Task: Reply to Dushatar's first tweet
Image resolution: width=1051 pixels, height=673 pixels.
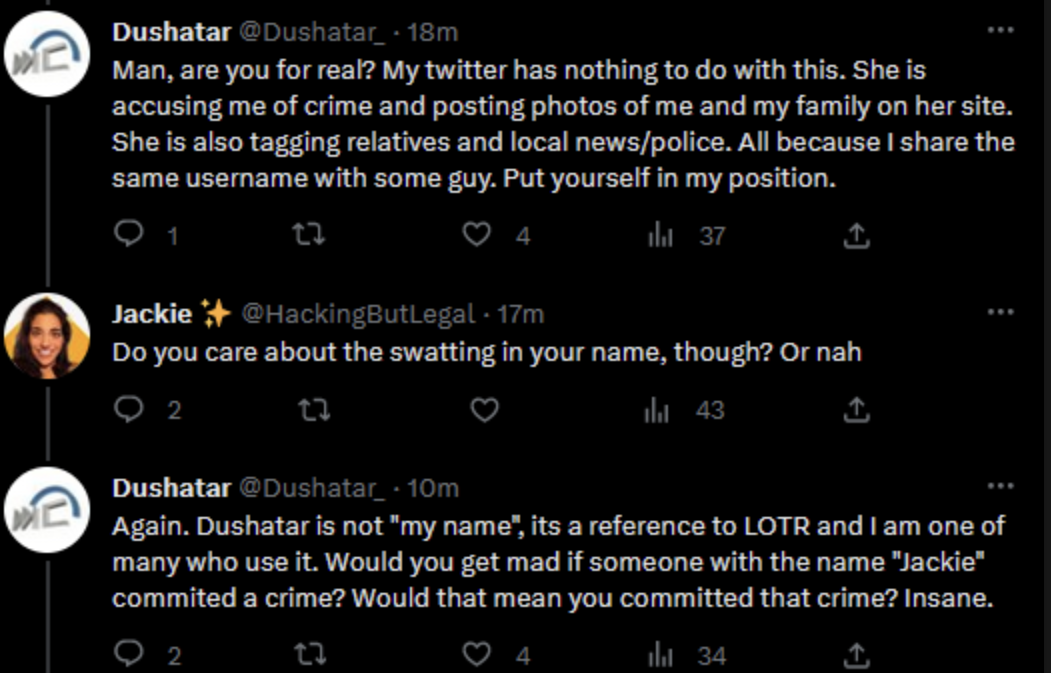Action: [130, 234]
